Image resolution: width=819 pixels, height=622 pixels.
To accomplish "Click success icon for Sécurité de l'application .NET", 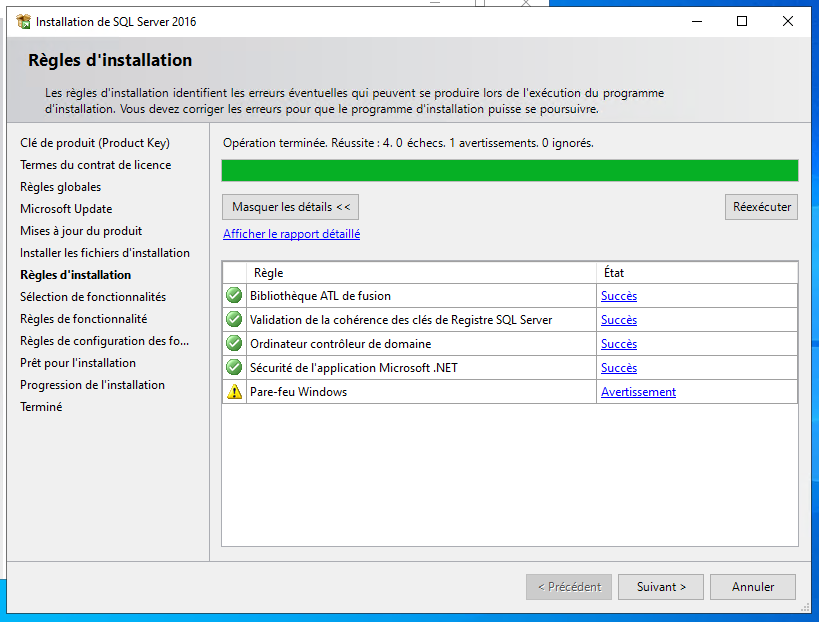I will click(x=234, y=367).
